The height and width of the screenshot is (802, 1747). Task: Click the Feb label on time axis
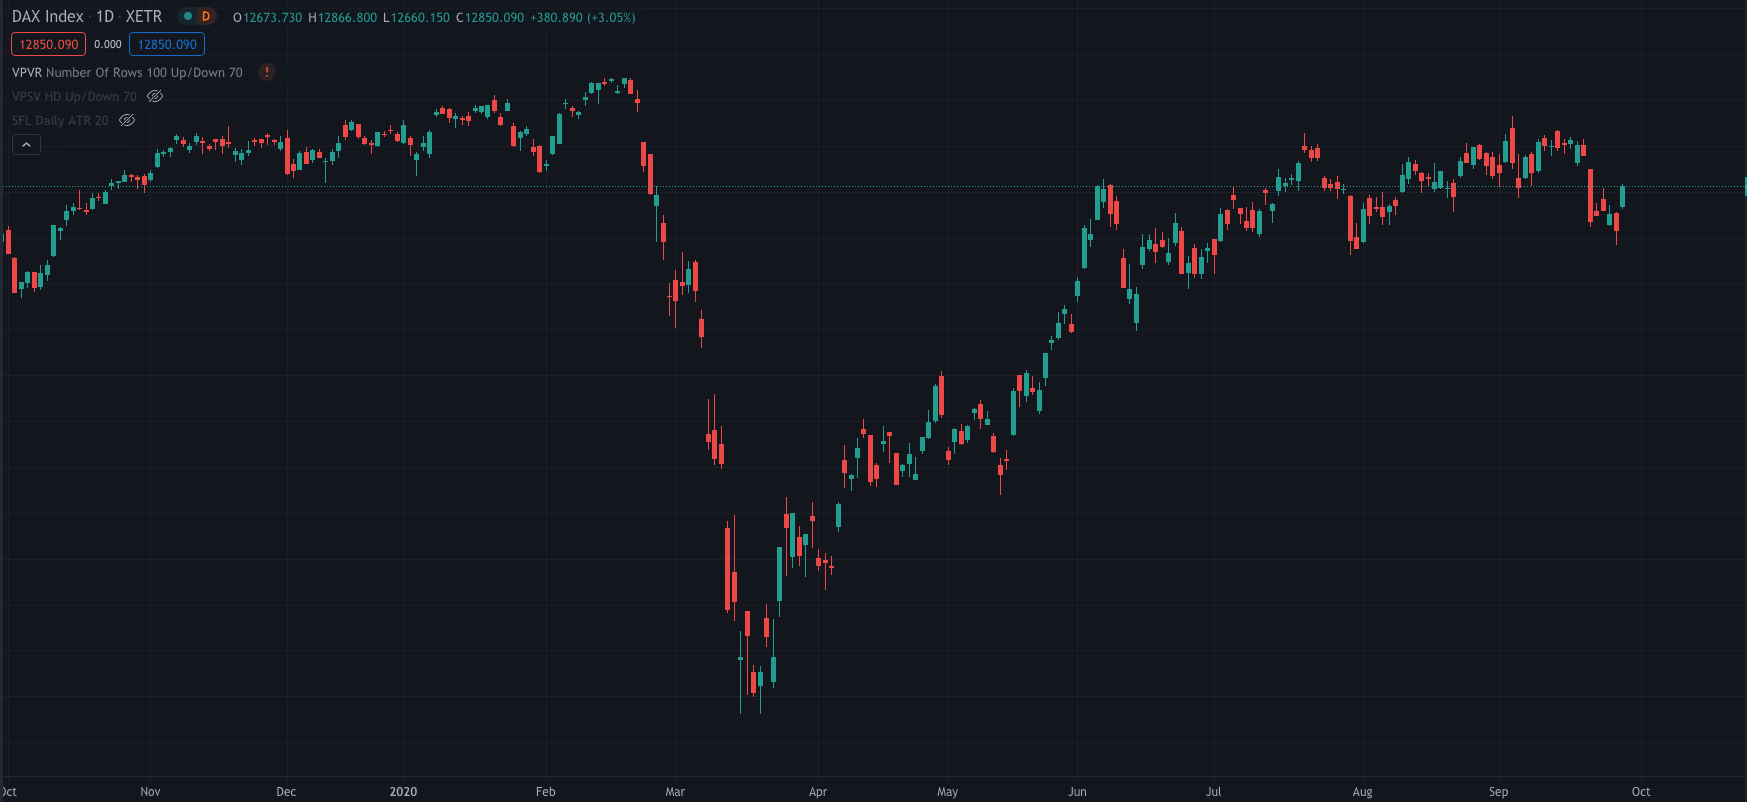click(x=545, y=791)
